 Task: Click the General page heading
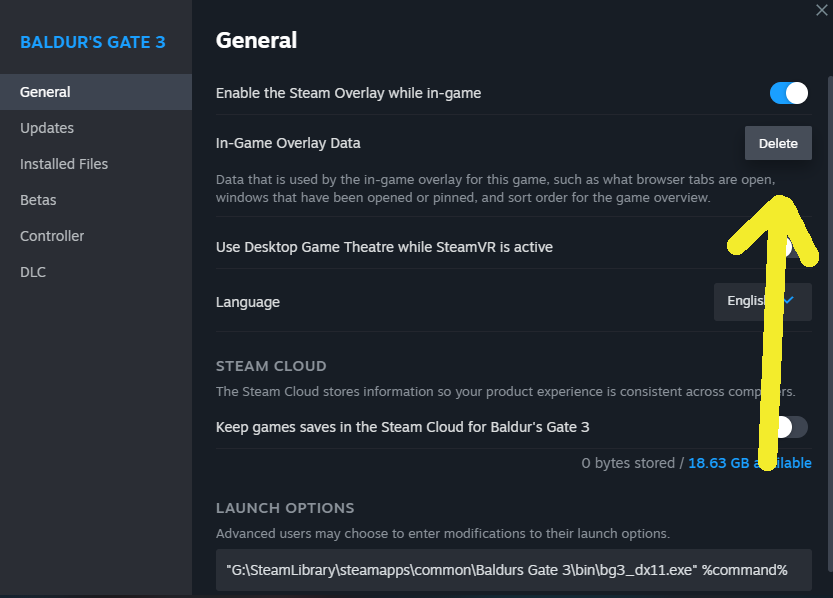(x=256, y=40)
